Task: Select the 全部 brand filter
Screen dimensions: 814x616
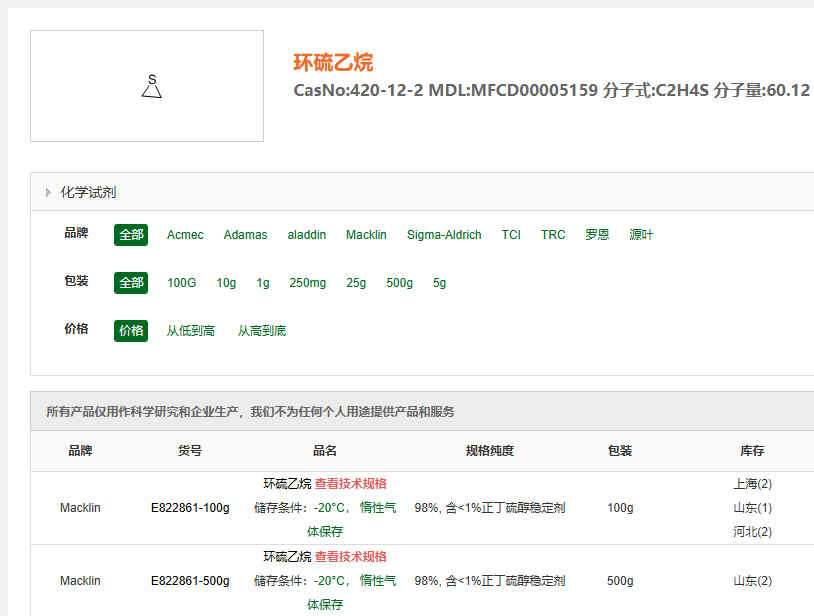Action: click(x=131, y=235)
